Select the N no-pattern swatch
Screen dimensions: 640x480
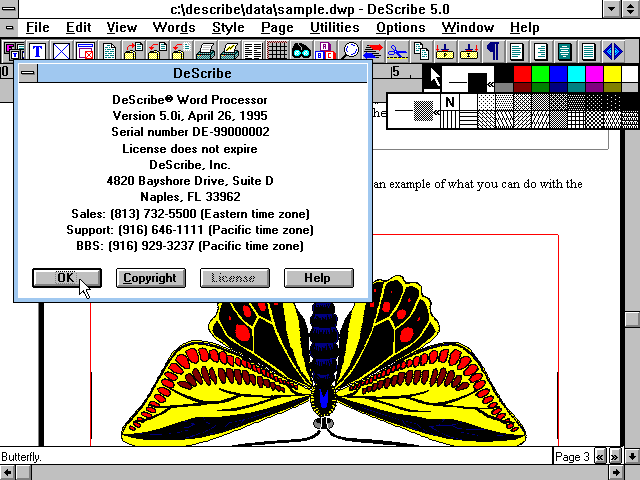pyautogui.click(x=450, y=102)
